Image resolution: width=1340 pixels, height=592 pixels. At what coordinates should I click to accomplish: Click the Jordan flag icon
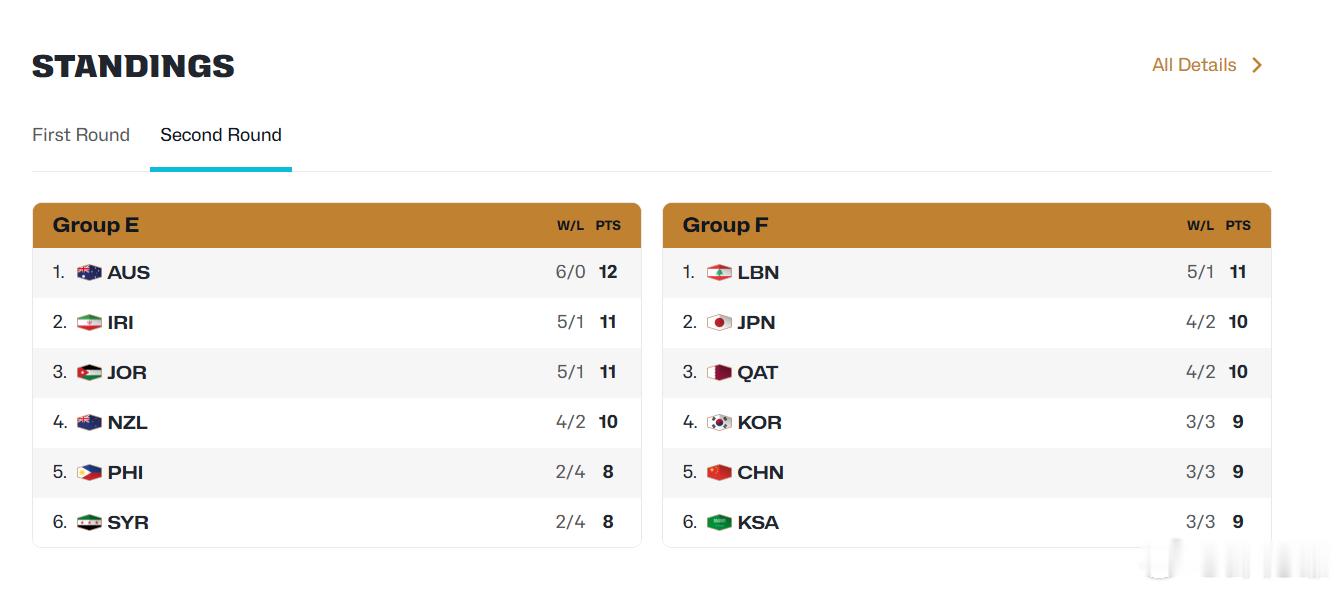point(89,372)
